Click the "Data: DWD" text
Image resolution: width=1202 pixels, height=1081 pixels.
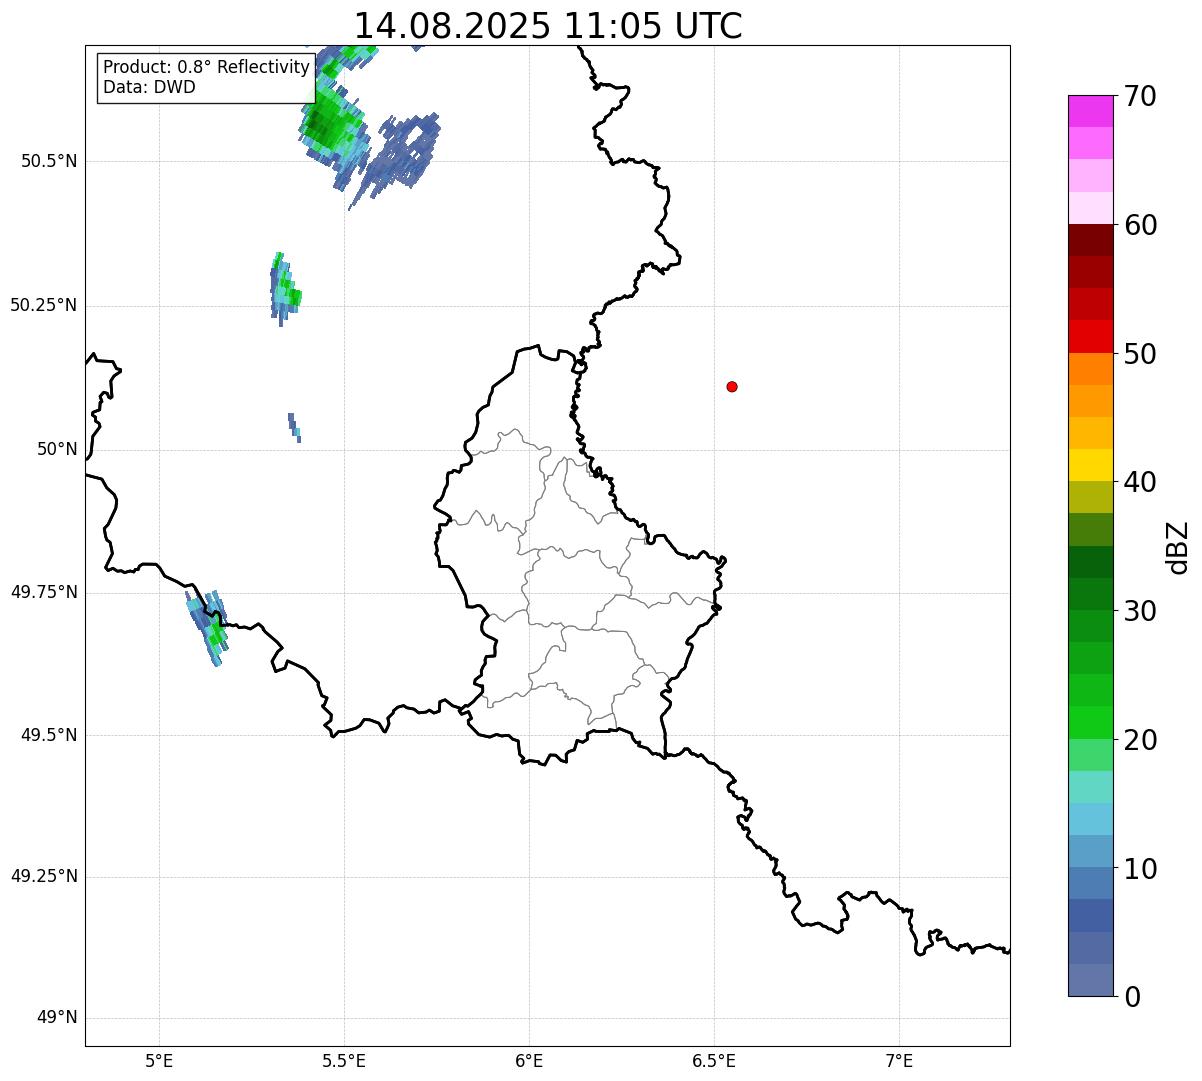point(149,87)
